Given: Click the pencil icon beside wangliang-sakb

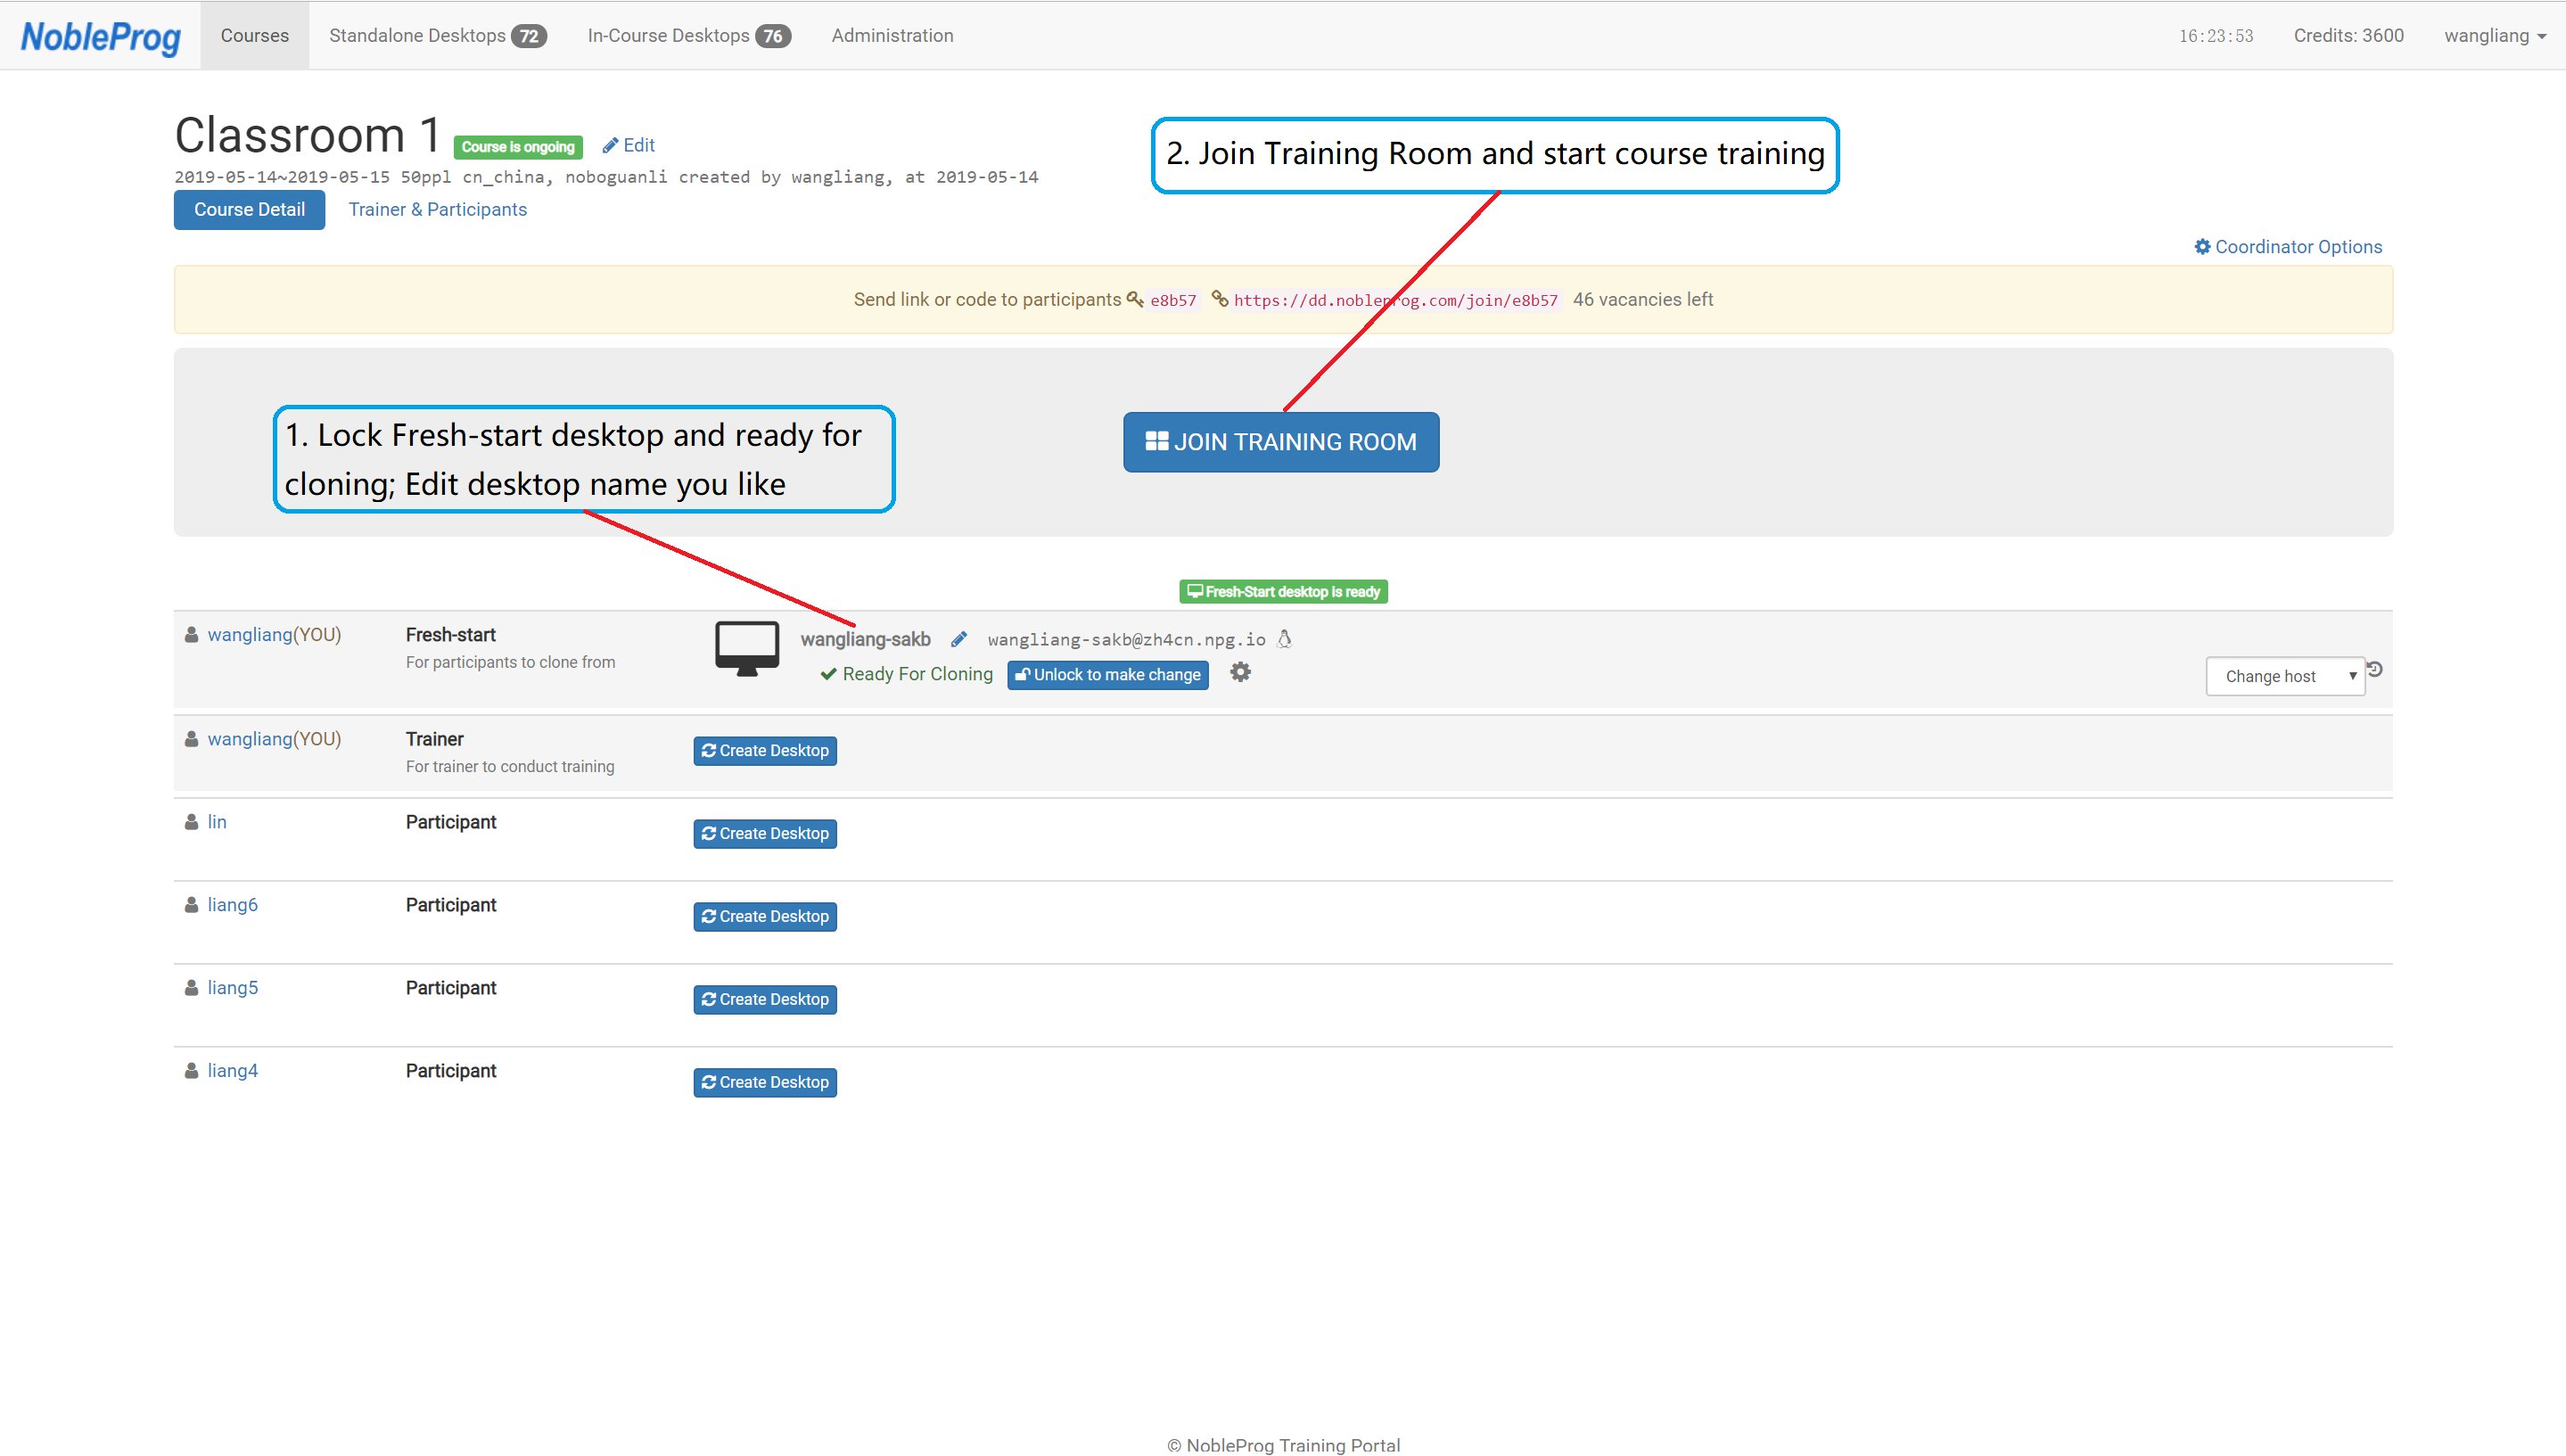Looking at the screenshot, I should (x=959, y=639).
